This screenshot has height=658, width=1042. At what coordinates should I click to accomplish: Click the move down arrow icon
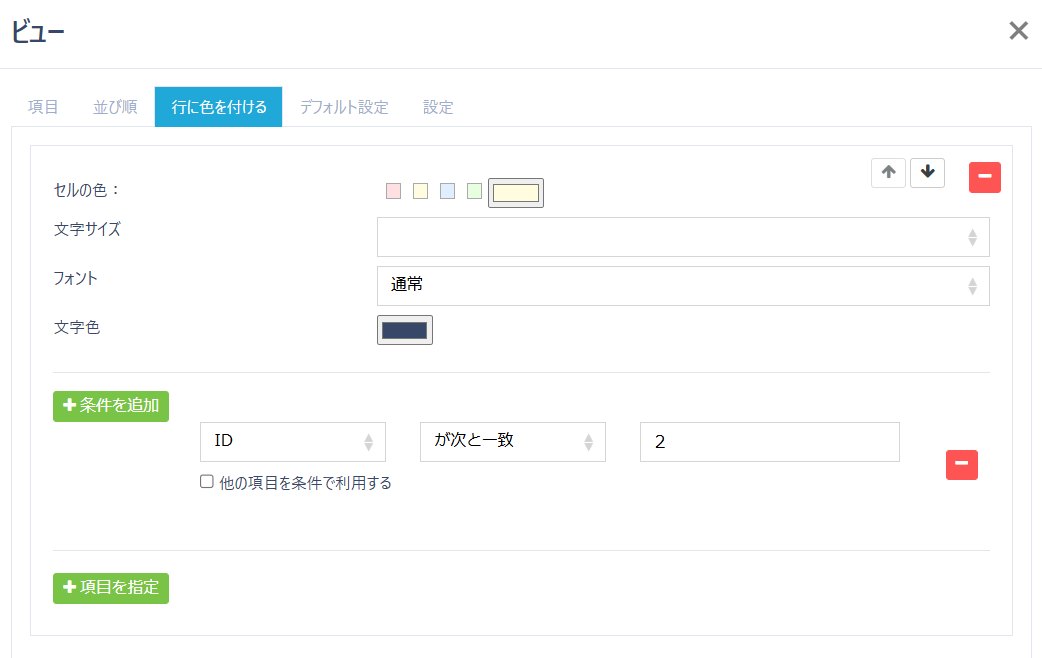click(927, 172)
